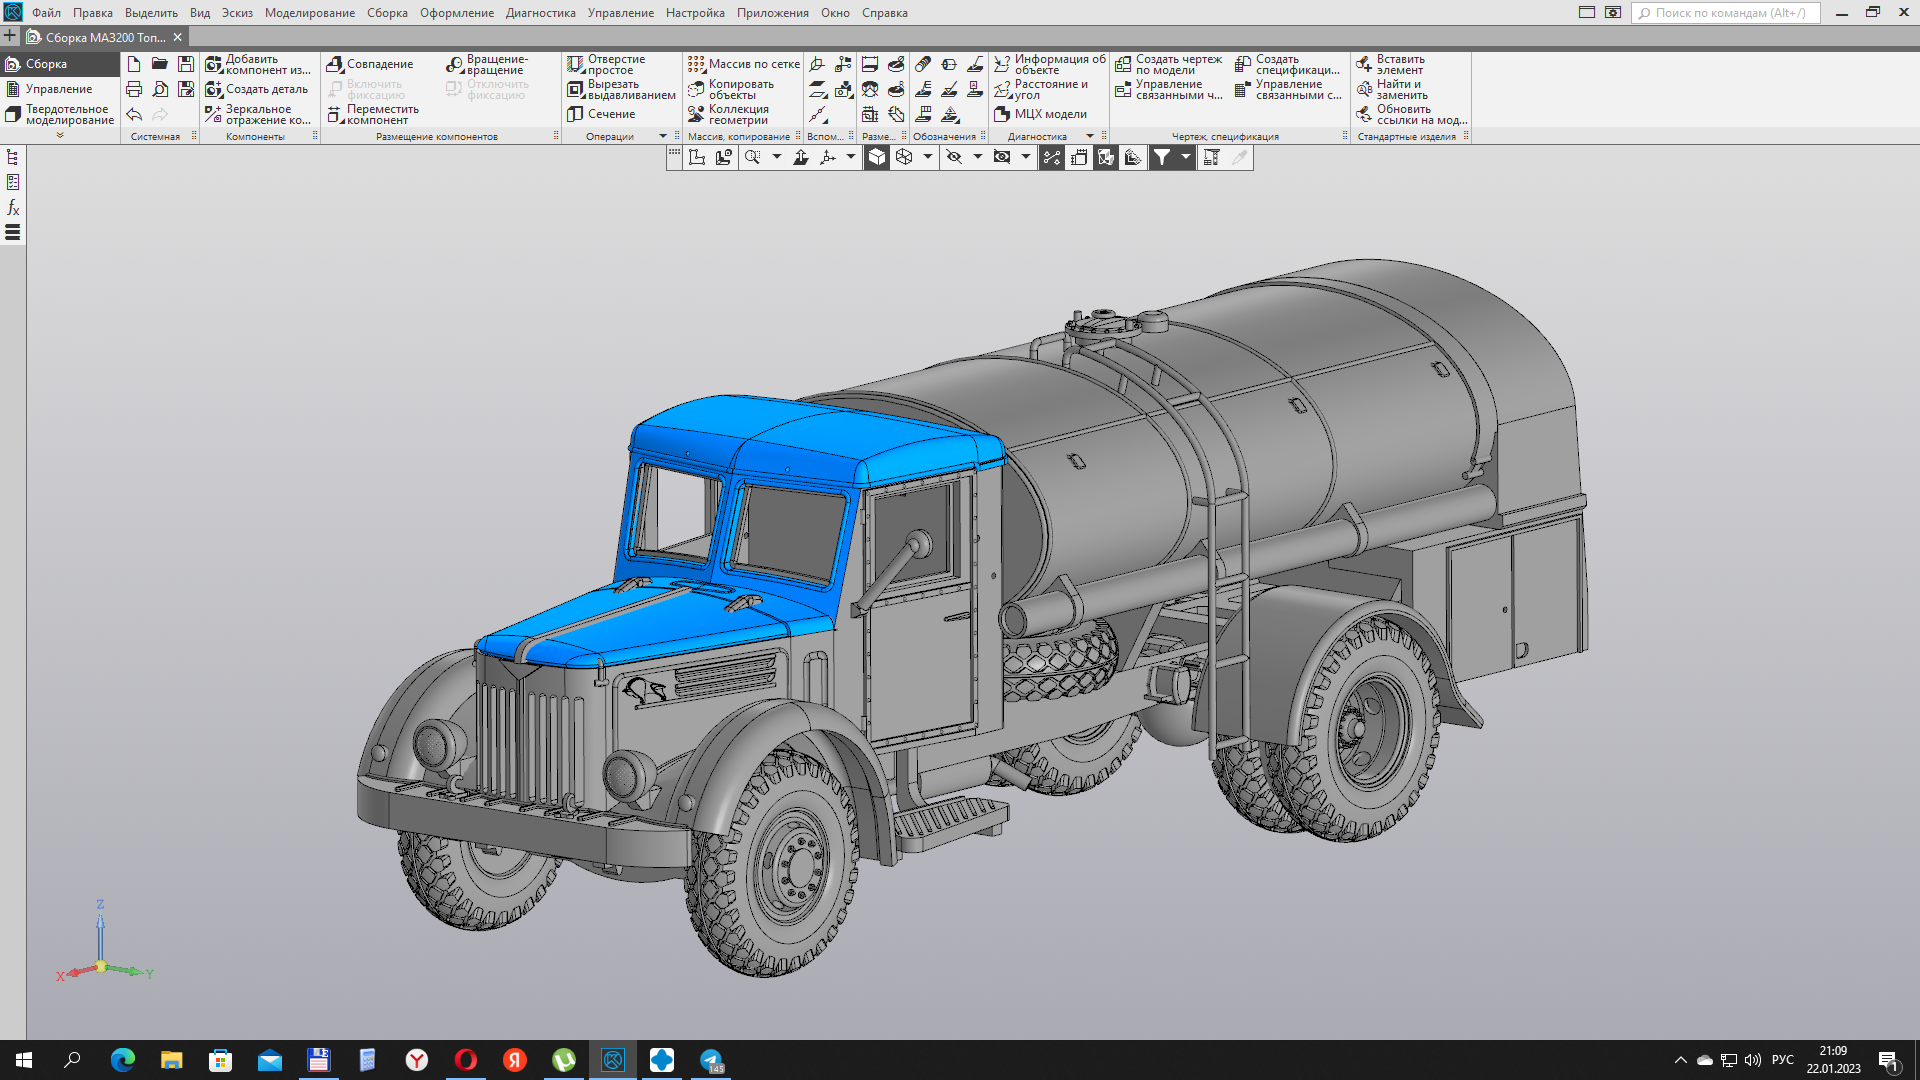Screen dimensions: 1920x1080
Task: Open the Моделирование menu
Action: [309, 13]
